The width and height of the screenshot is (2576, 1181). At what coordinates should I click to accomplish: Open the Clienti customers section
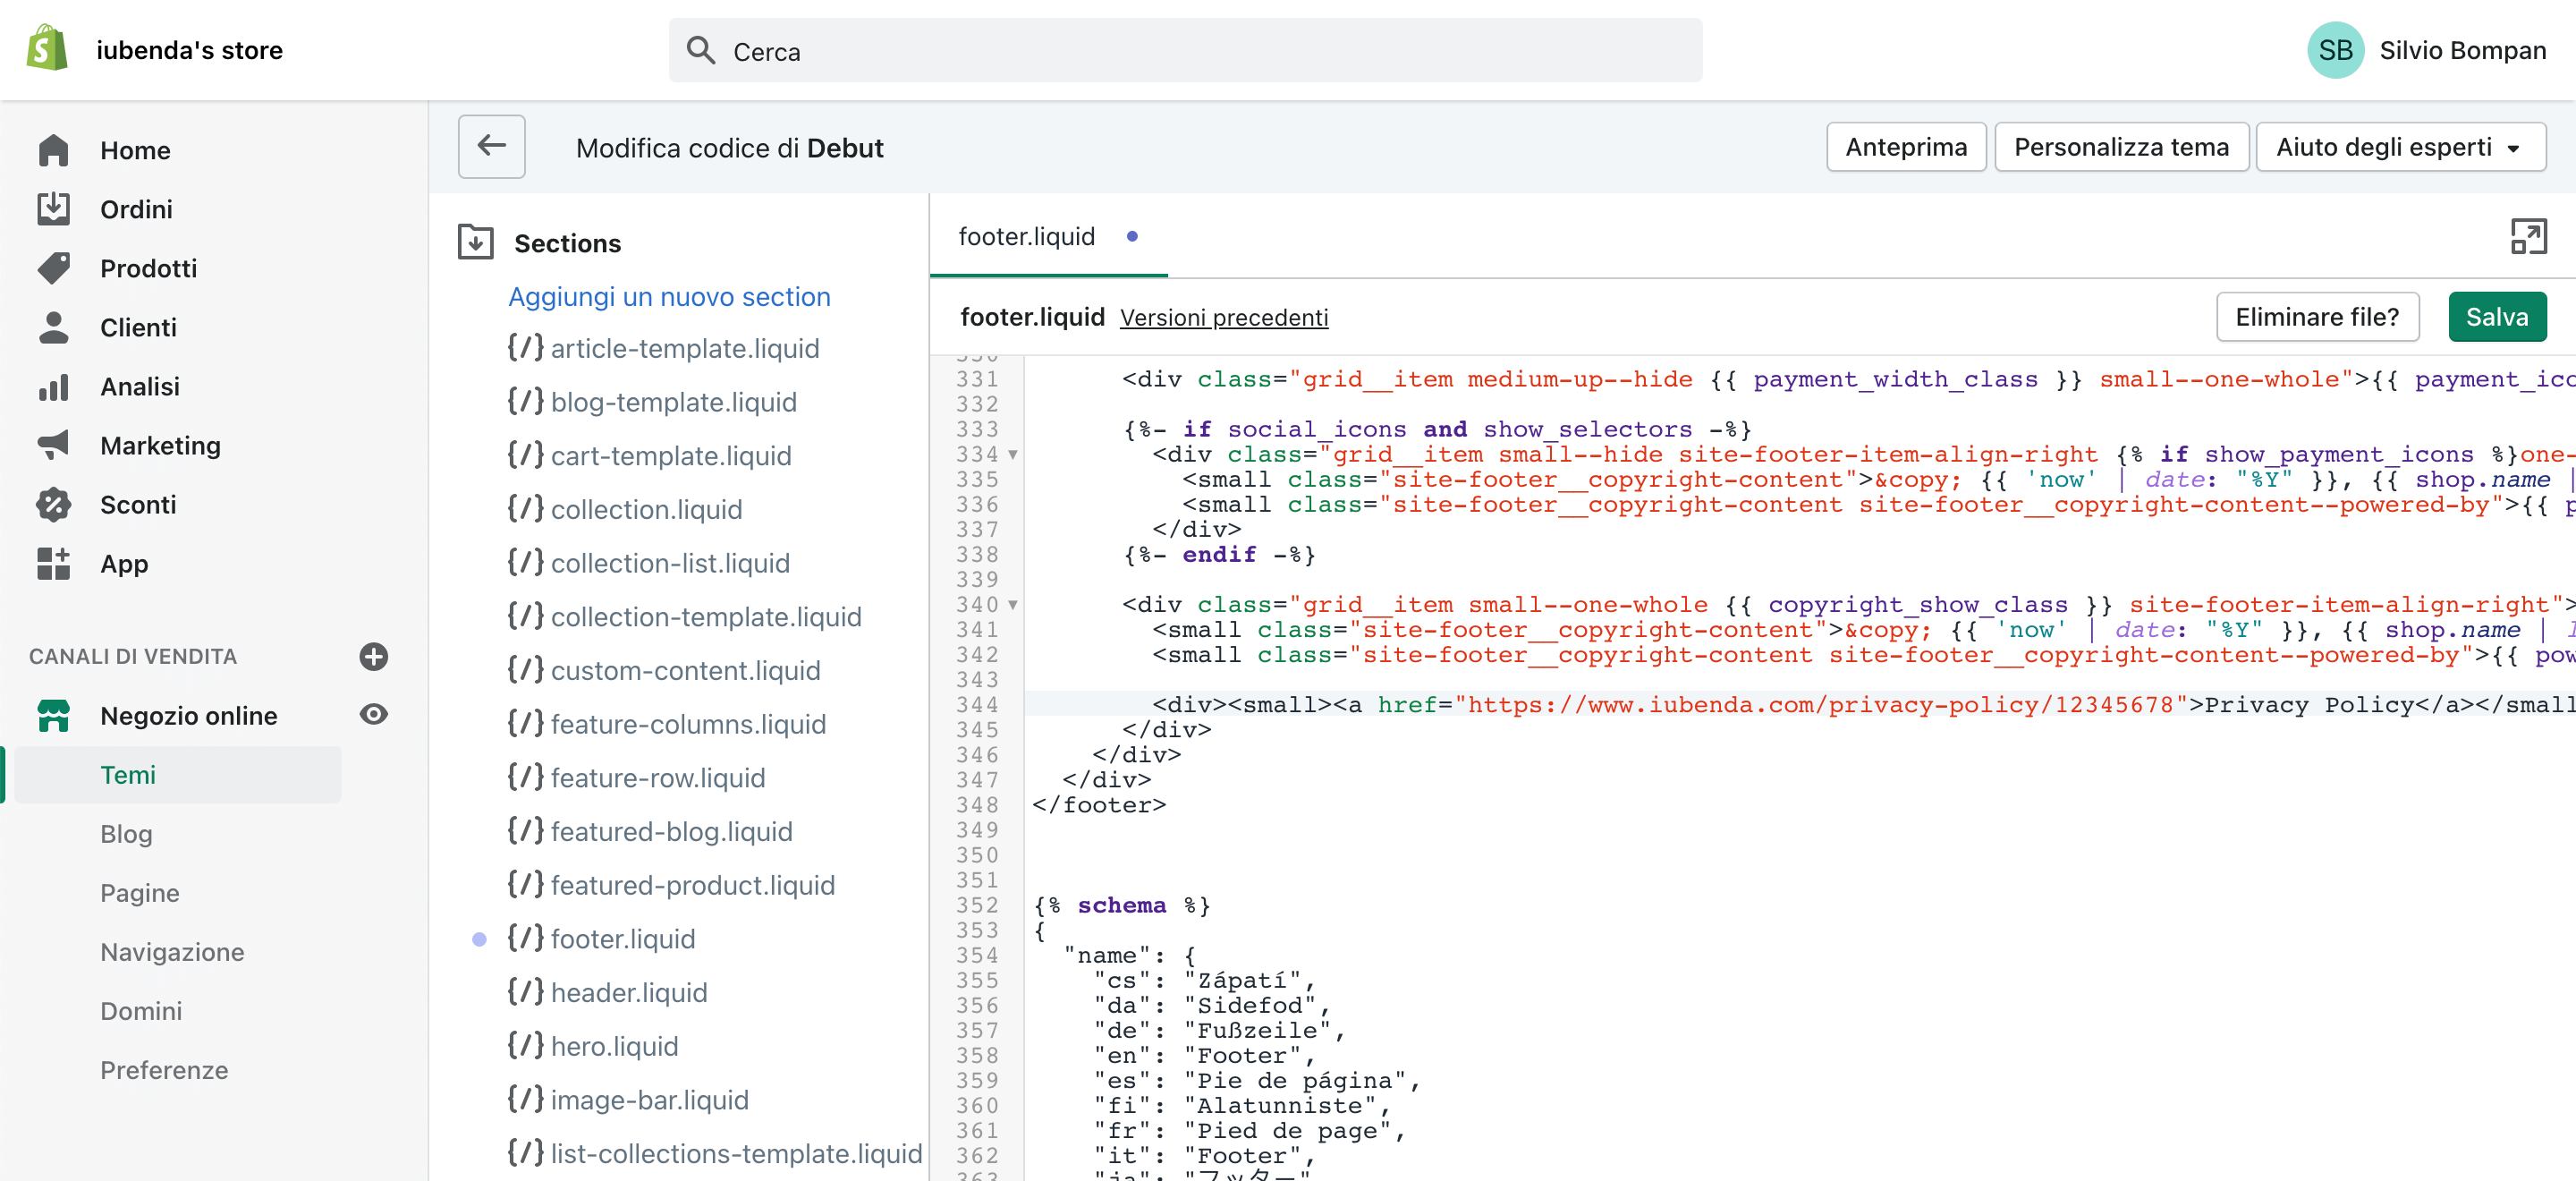click(137, 327)
